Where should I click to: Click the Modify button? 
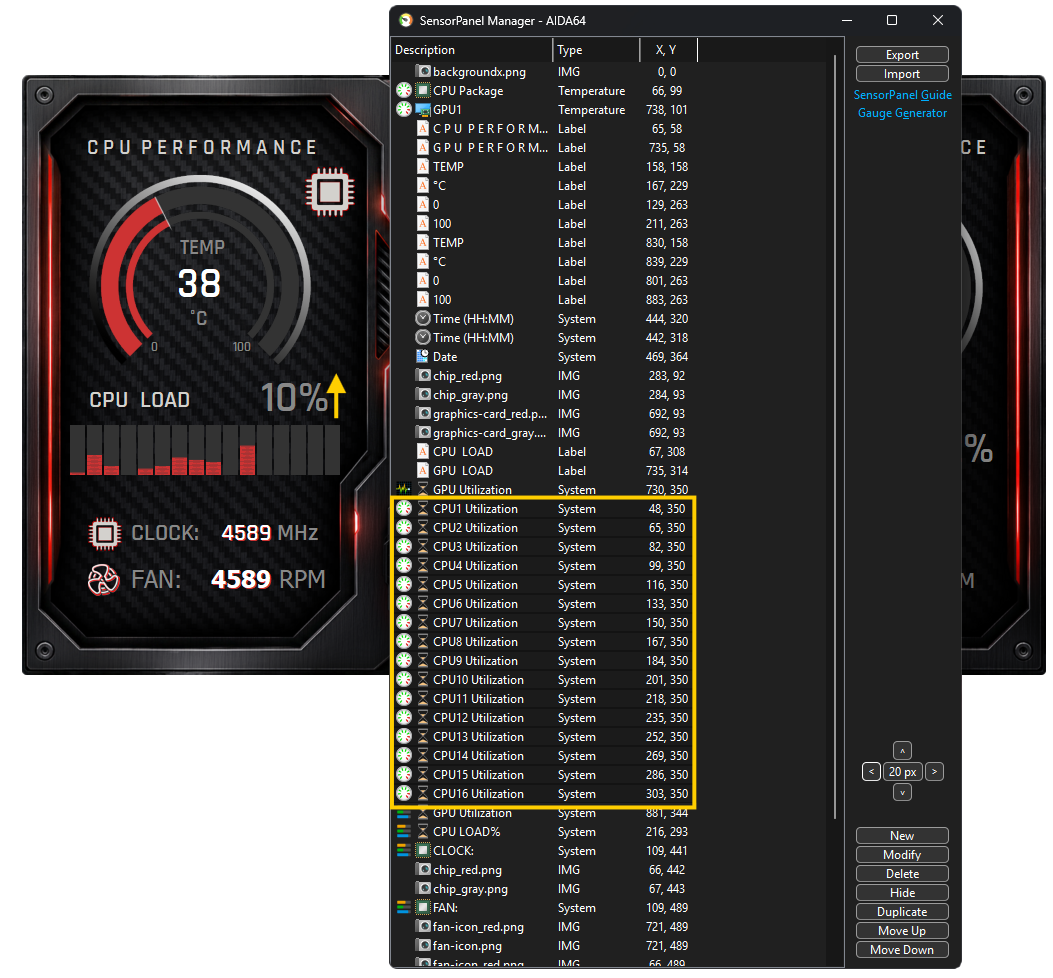tap(902, 854)
